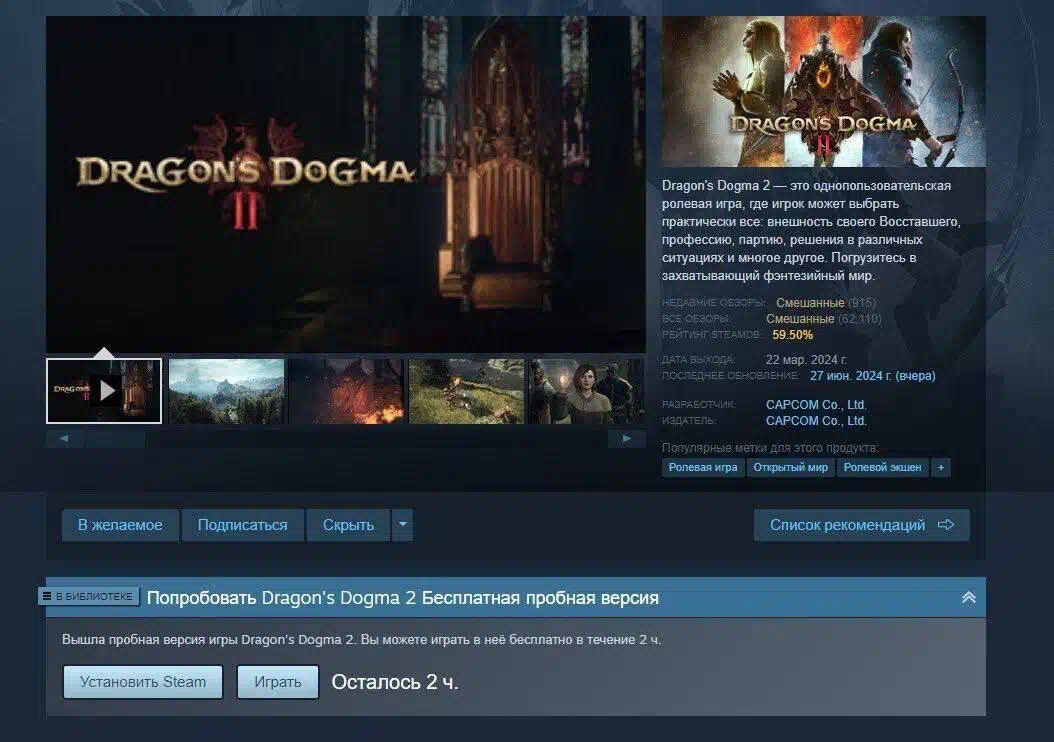The width and height of the screenshot is (1054, 742).
Task: Click the arrow icon on Список рекомендаций
Action: (946, 525)
